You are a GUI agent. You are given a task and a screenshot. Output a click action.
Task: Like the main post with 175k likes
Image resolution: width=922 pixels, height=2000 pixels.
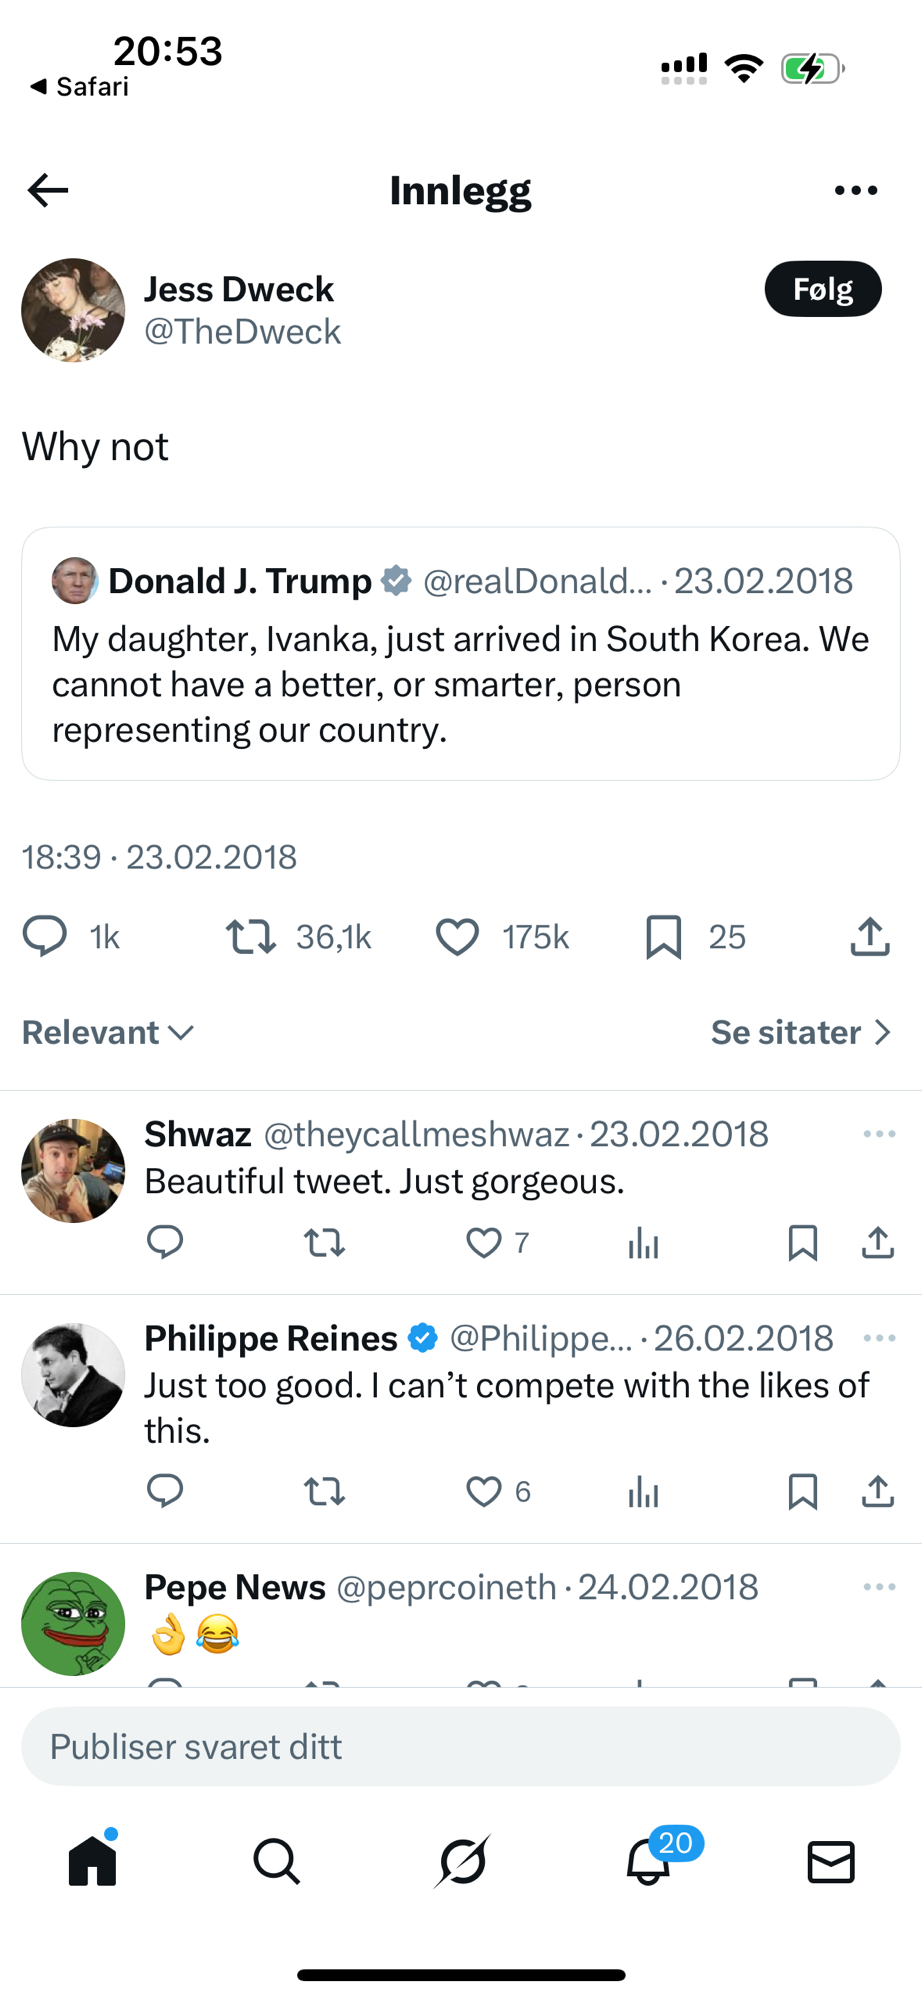tap(457, 937)
